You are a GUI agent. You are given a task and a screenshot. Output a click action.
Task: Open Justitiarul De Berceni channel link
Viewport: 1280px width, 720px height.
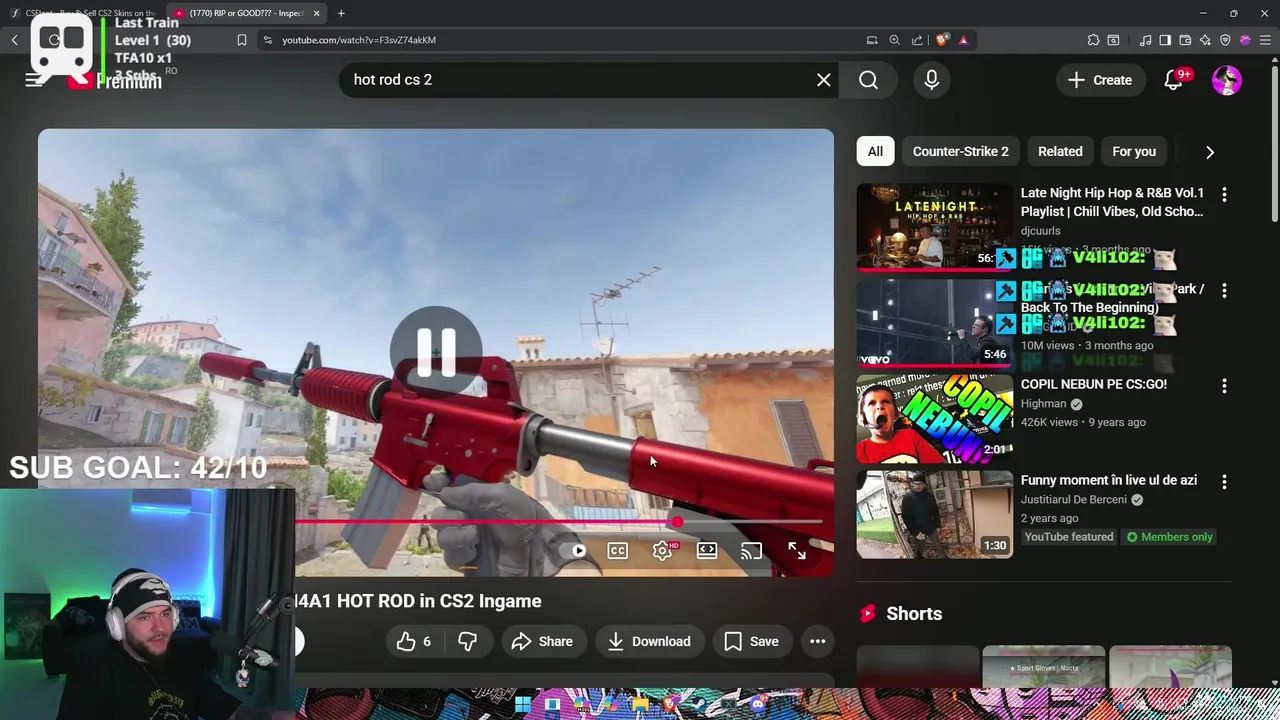pos(1074,499)
